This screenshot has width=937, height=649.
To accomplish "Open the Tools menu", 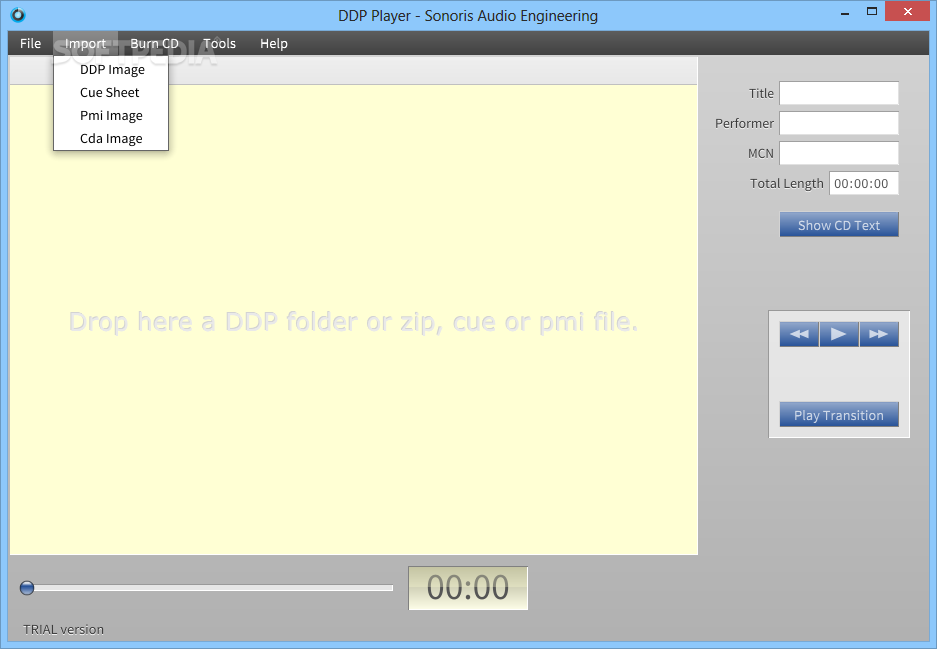I will click(219, 44).
